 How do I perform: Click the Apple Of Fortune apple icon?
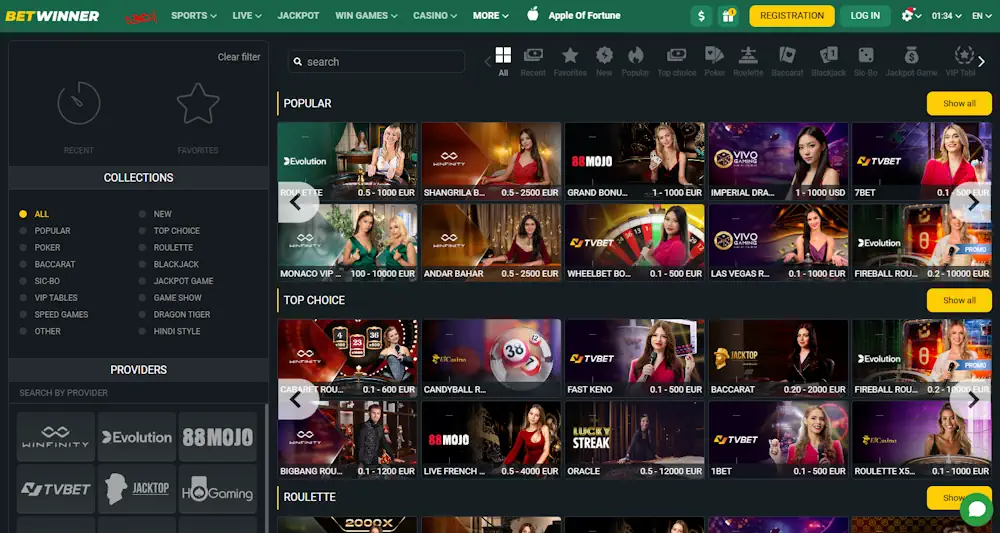pyautogui.click(x=533, y=13)
